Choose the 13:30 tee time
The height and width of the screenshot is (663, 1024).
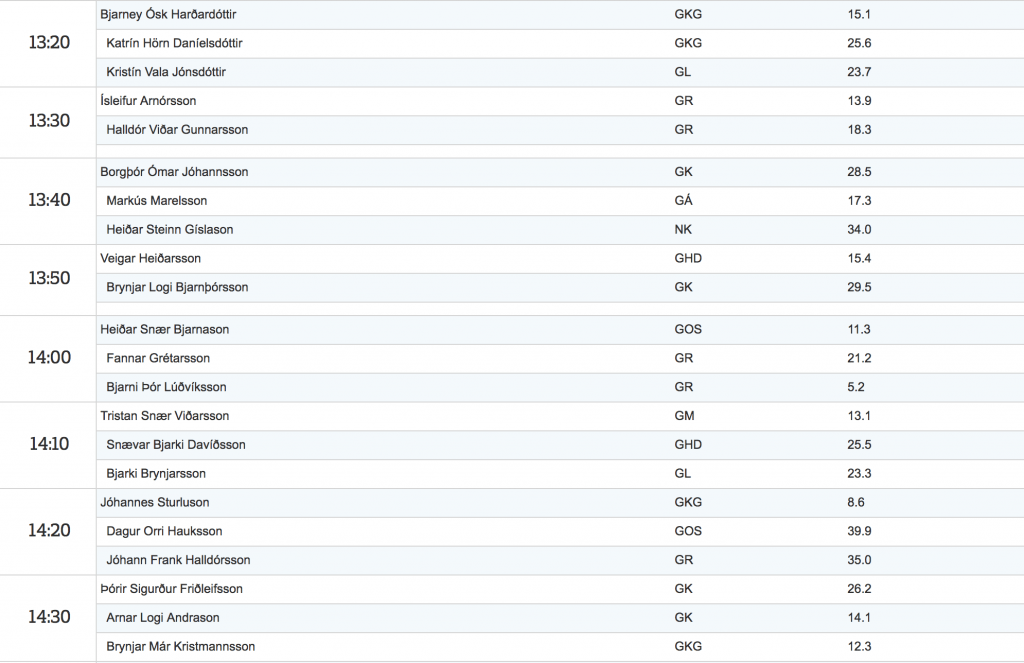tap(49, 121)
